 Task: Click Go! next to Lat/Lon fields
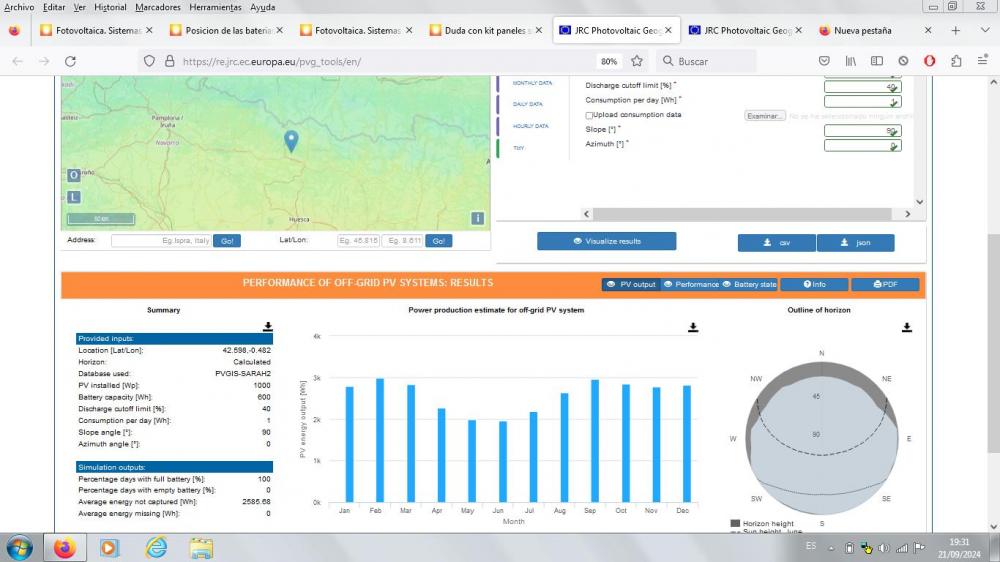(439, 241)
